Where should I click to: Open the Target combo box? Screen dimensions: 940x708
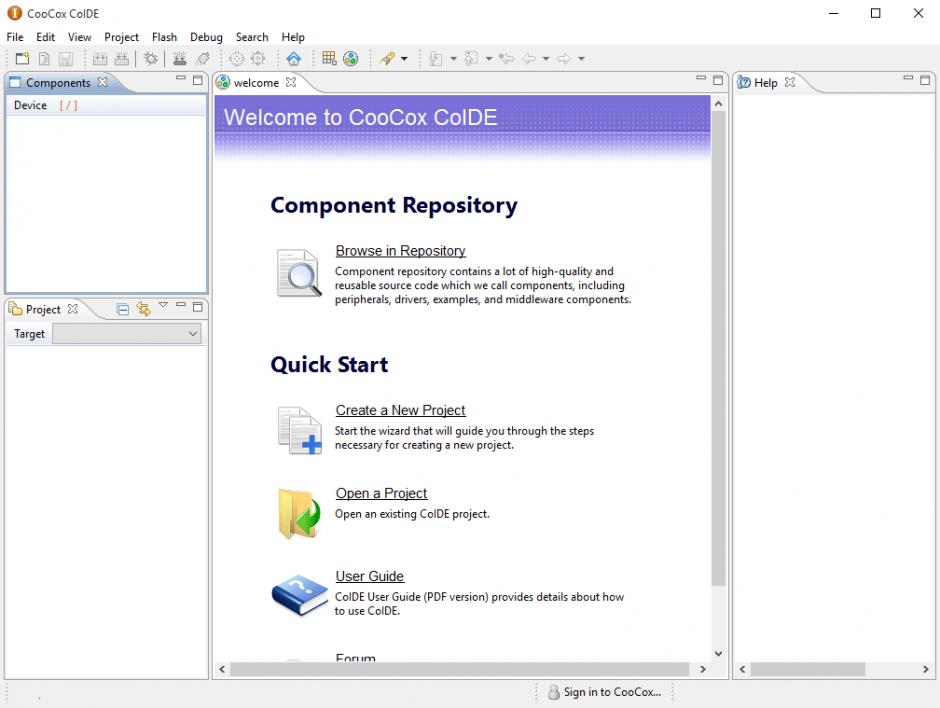pyautogui.click(x=126, y=334)
